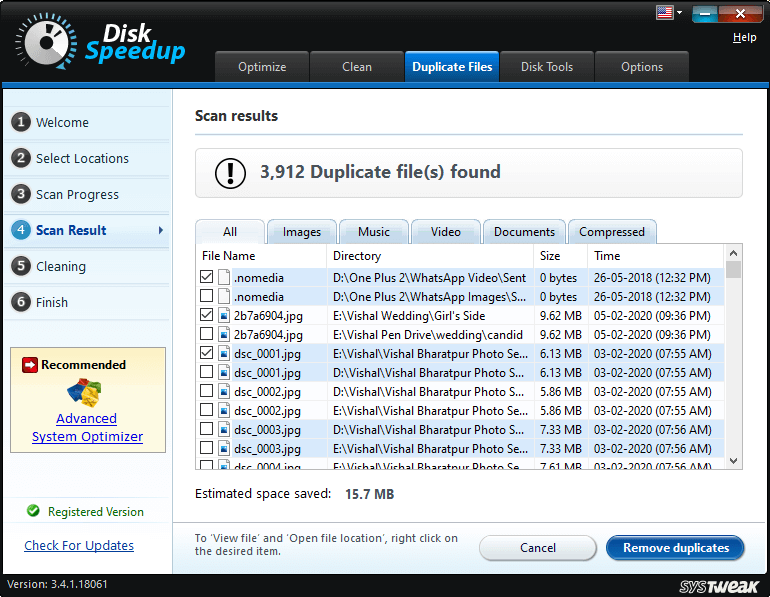Screen dimensions: 770x597
Task: Click step 5 number icon beside Cleaning
Action: [x=21, y=266]
